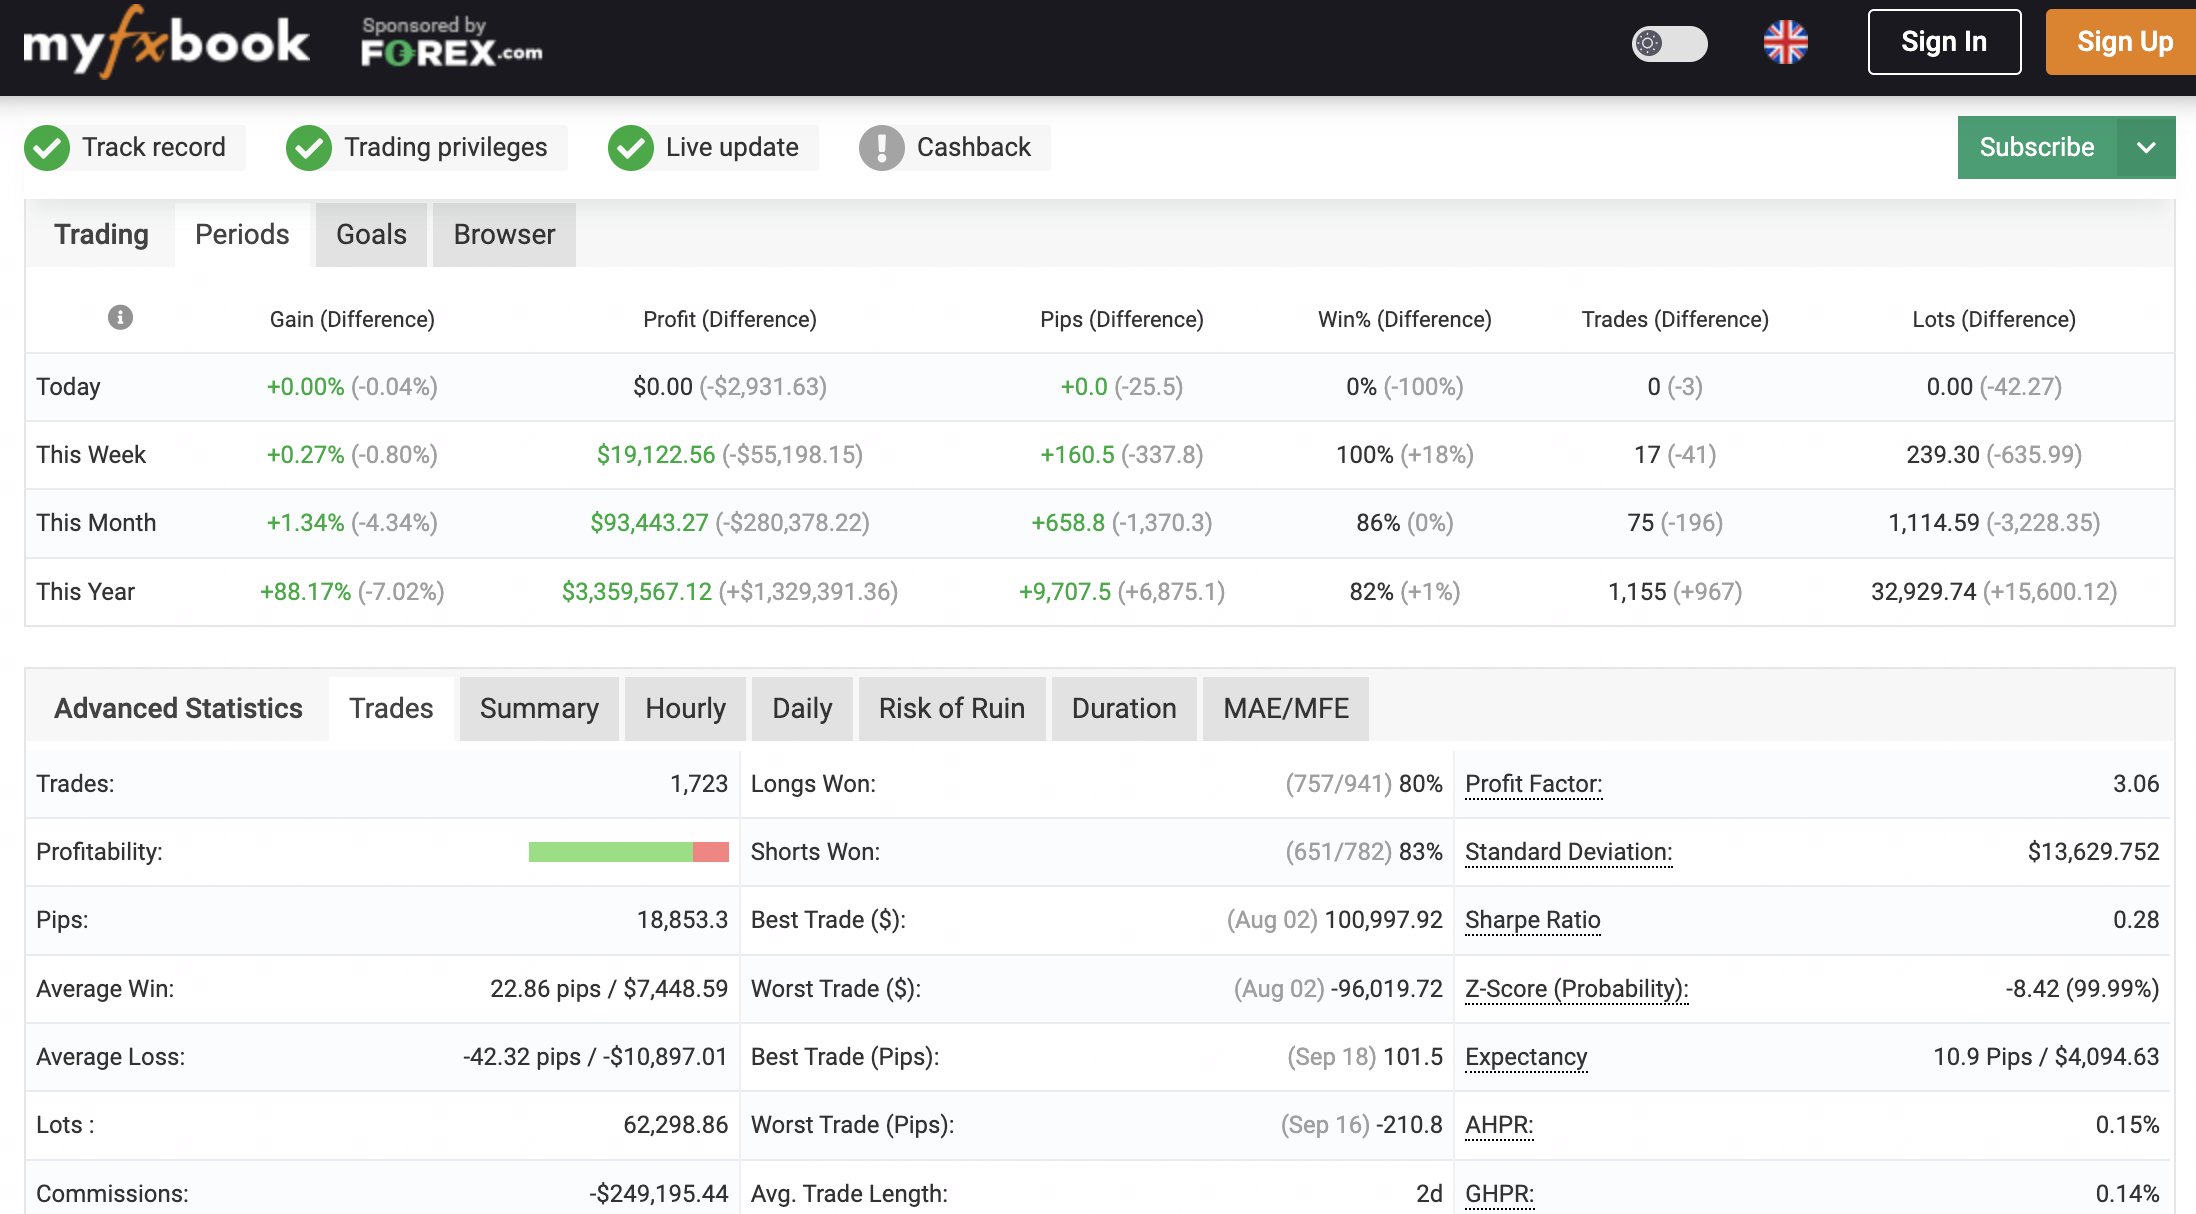Open the Sharpe Ratio link

(1532, 920)
